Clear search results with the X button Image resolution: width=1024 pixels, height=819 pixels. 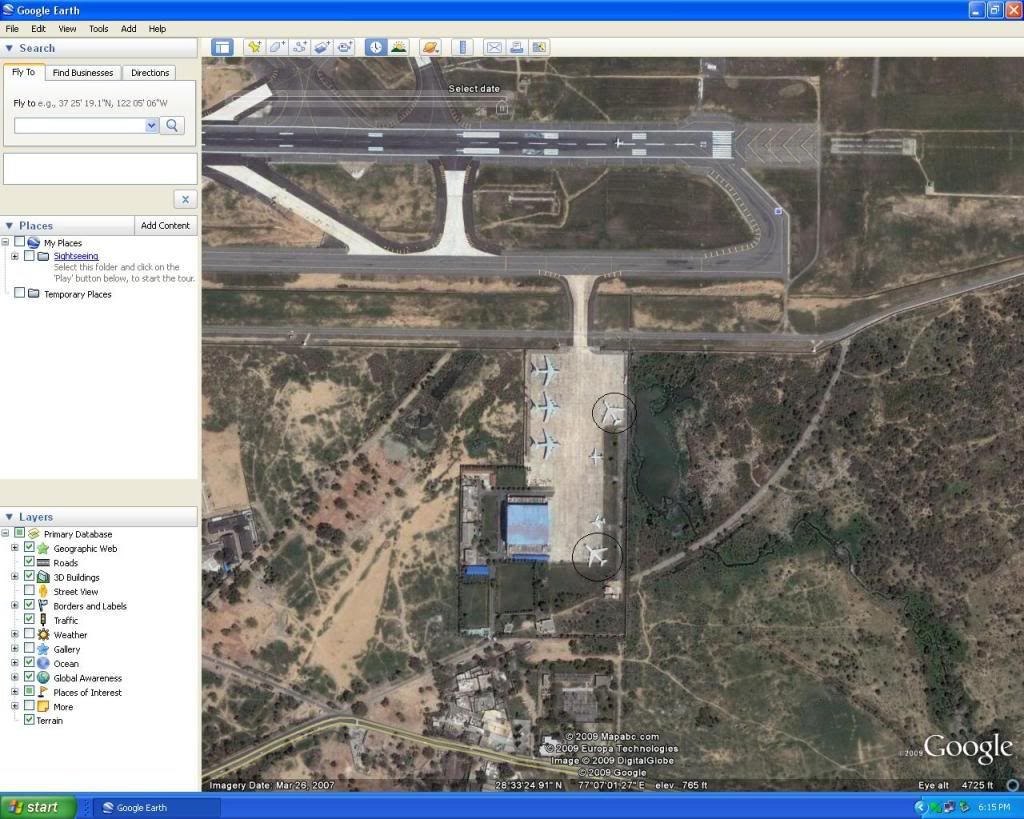click(185, 199)
